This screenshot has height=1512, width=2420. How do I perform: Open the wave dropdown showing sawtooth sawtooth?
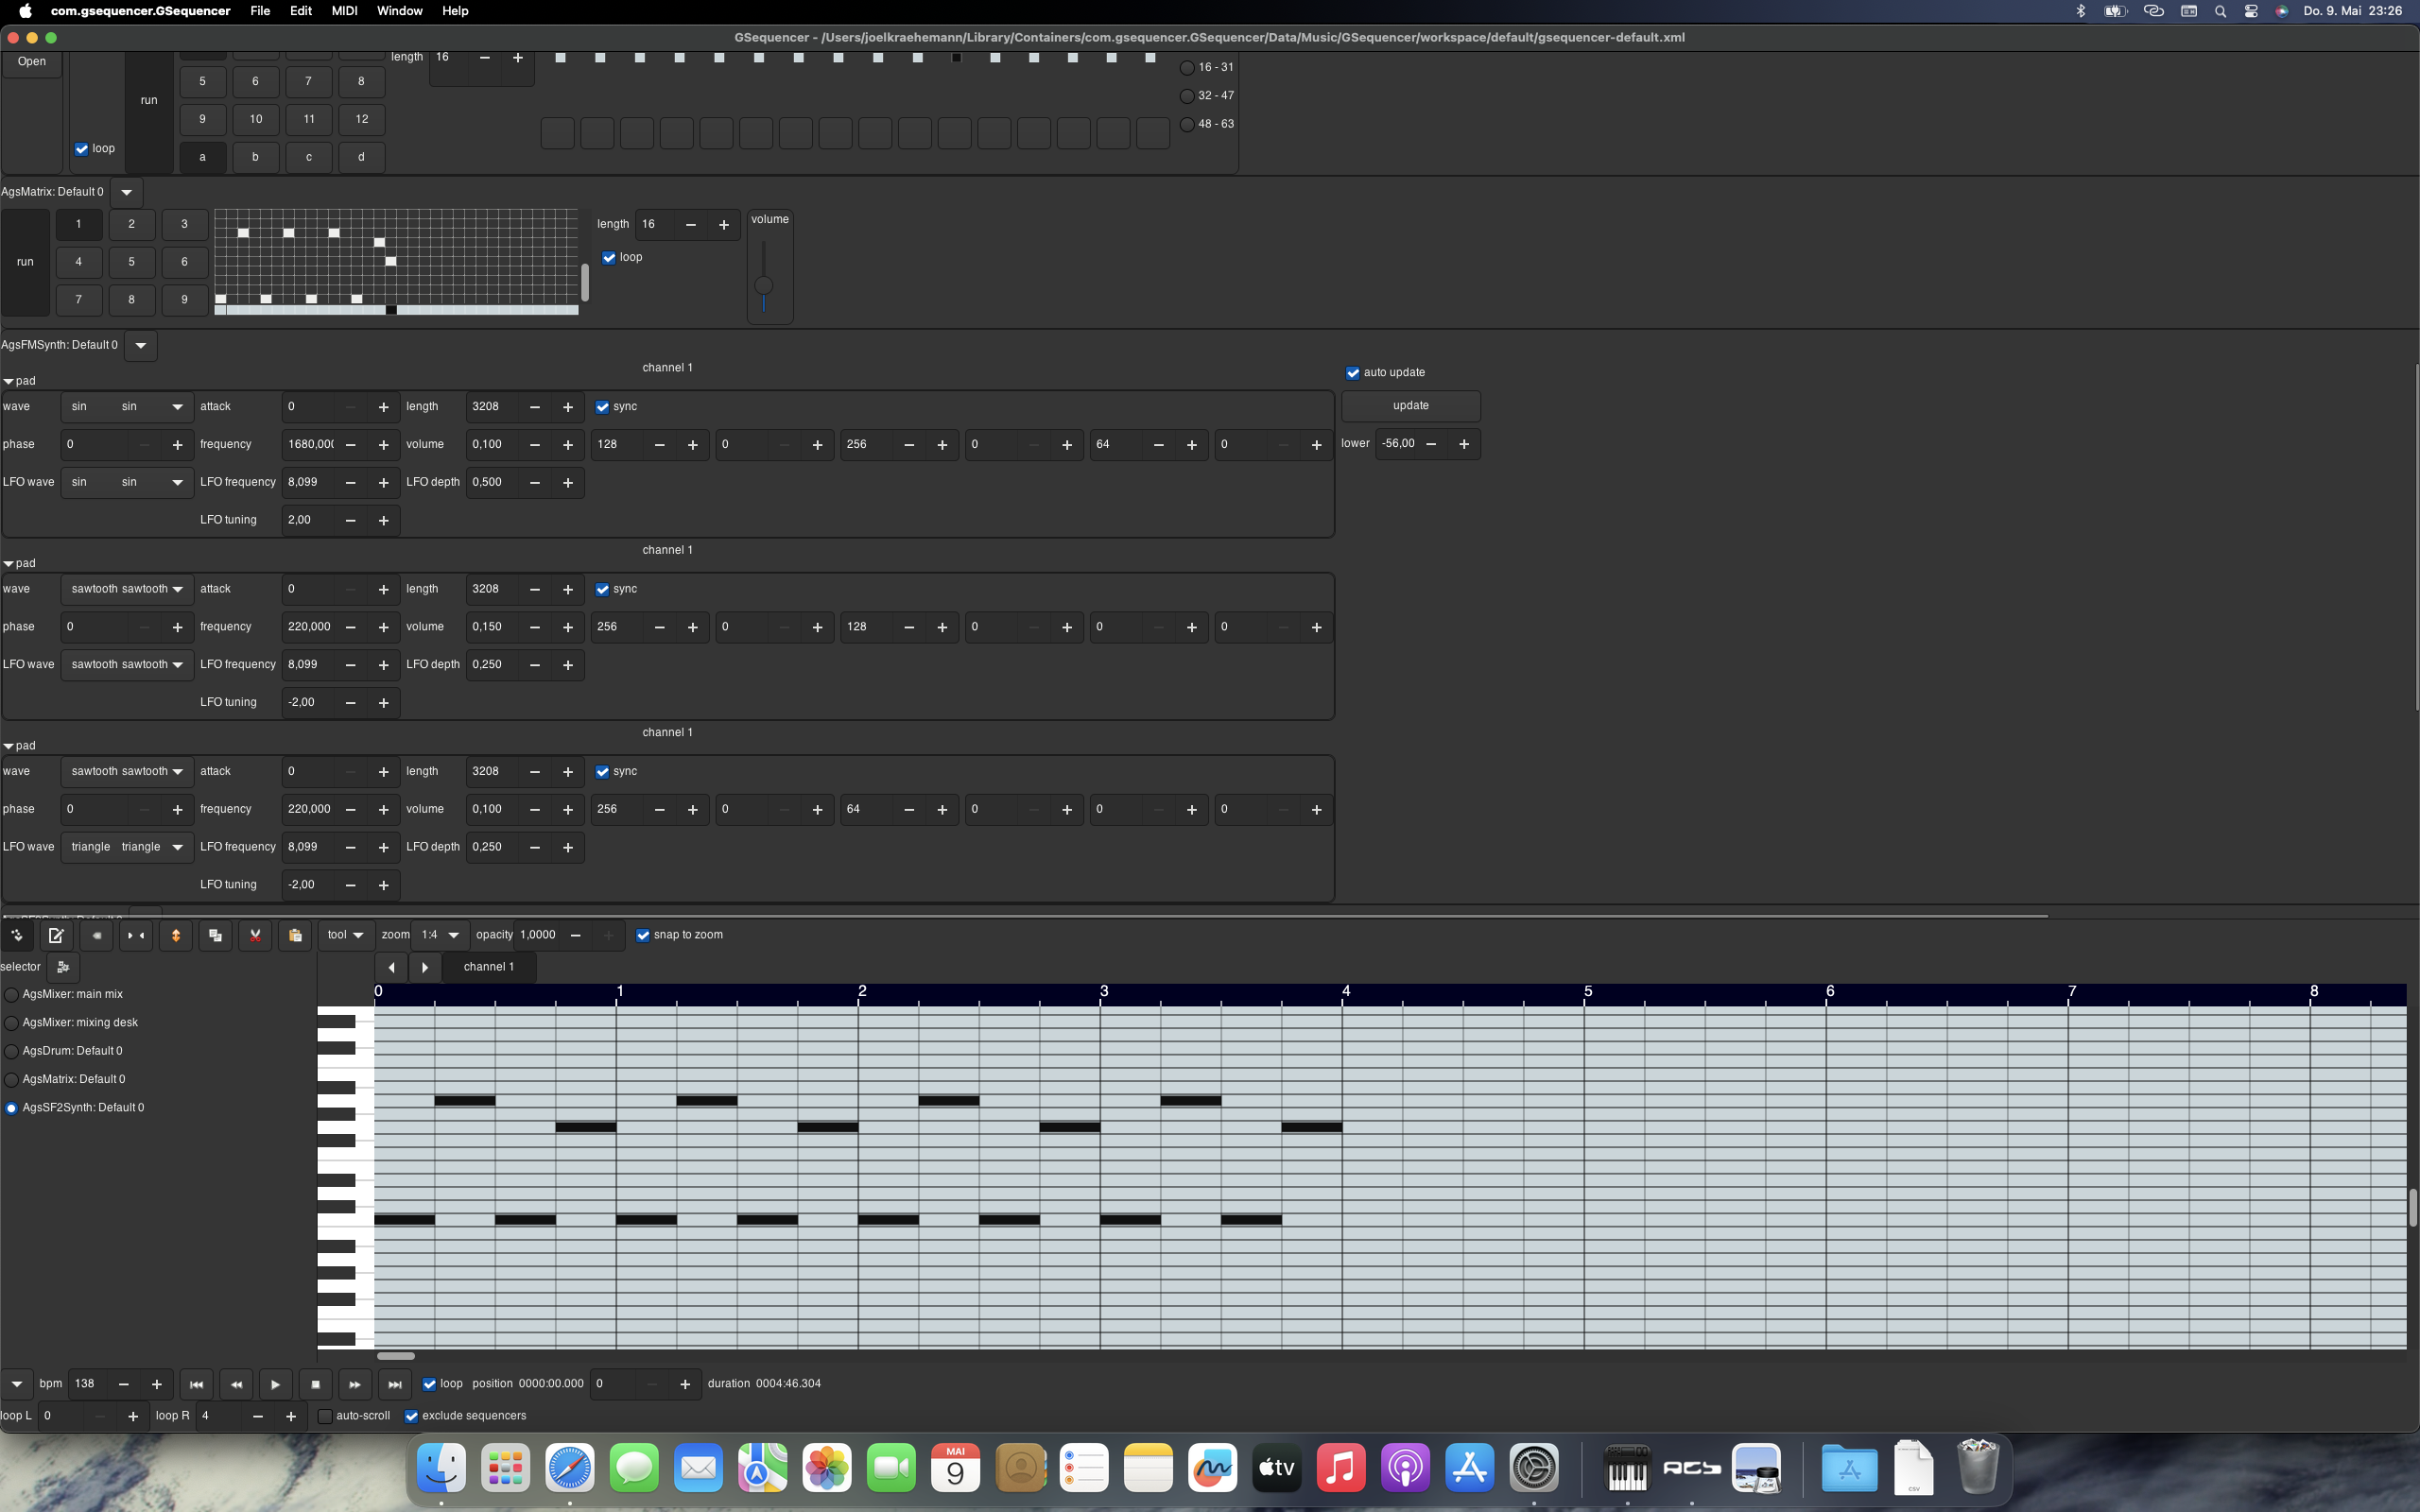click(x=126, y=589)
